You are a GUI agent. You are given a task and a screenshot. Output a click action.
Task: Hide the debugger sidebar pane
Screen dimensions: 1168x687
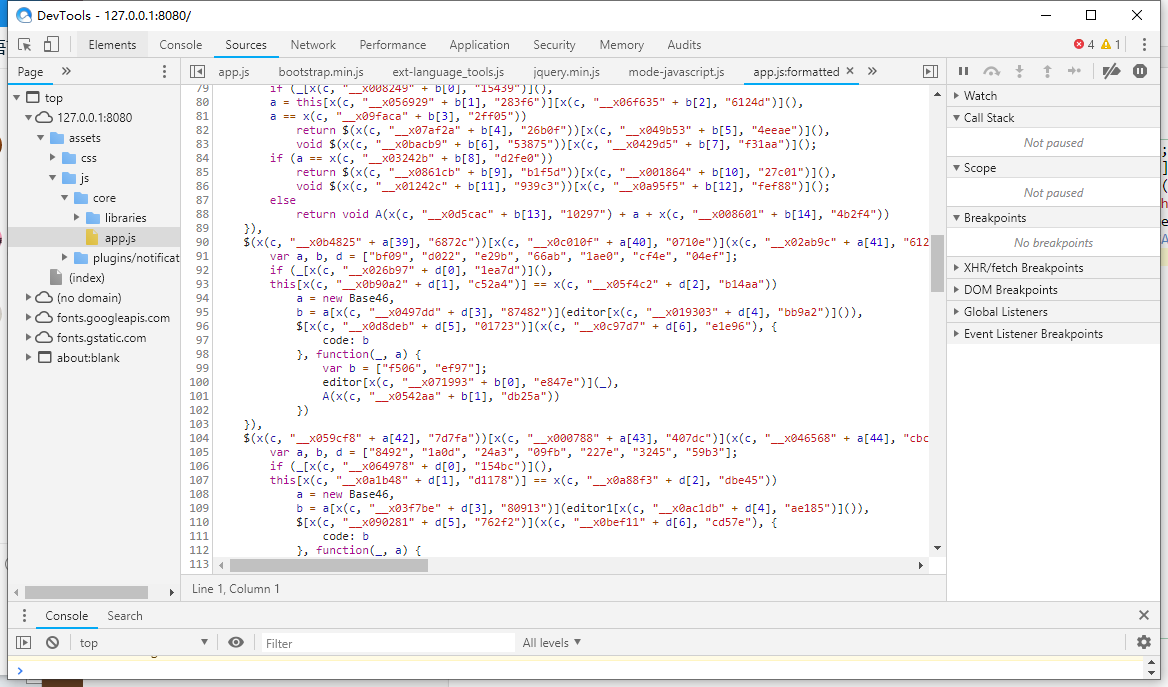(x=930, y=72)
